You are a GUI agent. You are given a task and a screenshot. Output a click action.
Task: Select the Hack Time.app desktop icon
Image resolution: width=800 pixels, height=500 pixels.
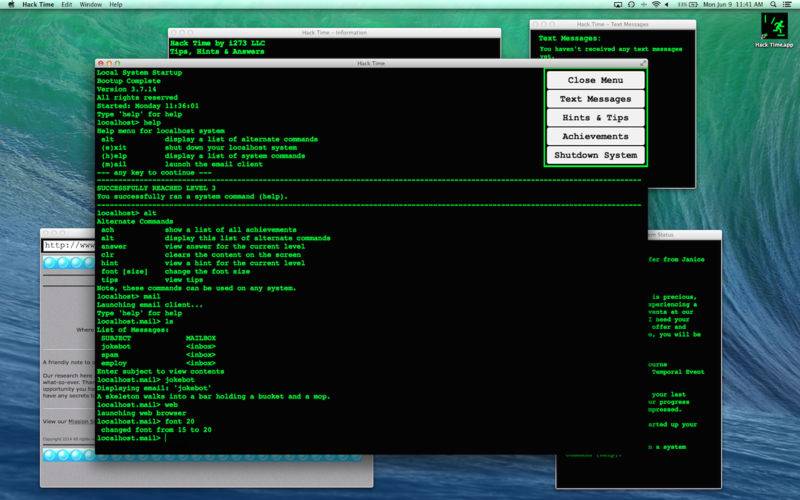click(774, 30)
